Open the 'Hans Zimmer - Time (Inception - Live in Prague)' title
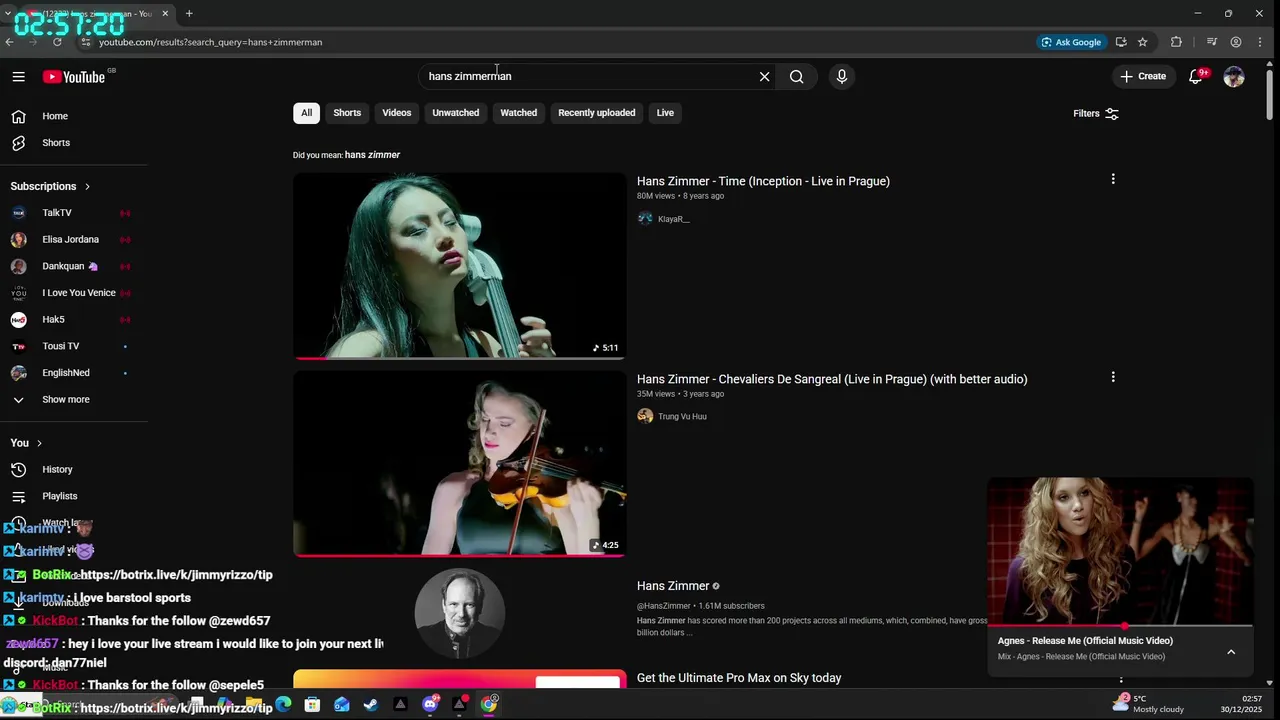Image resolution: width=1280 pixels, height=720 pixels. point(763,181)
